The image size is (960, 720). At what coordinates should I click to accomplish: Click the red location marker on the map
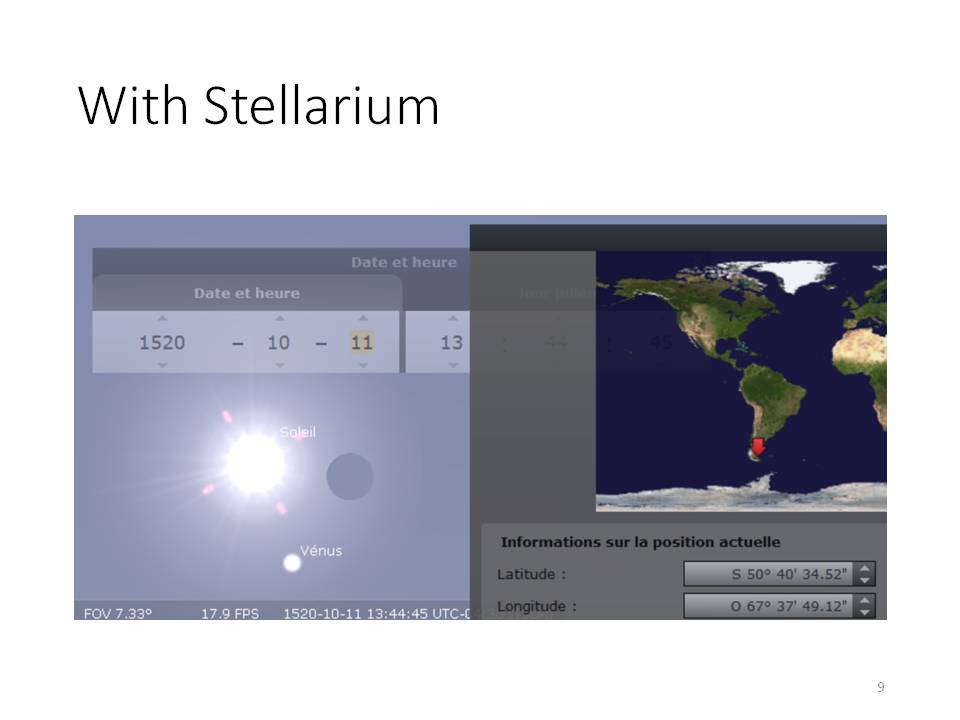tap(758, 448)
